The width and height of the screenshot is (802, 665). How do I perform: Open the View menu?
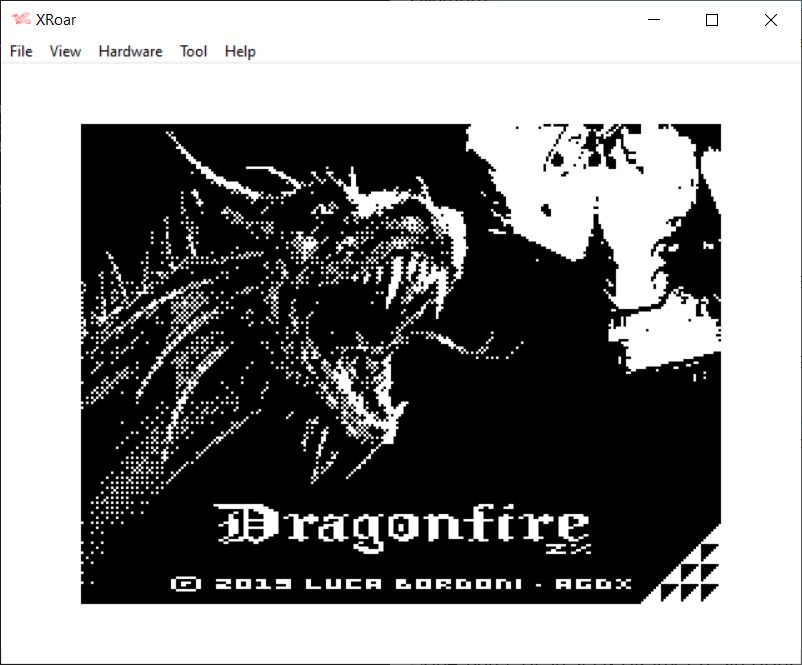click(x=65, y=51)
